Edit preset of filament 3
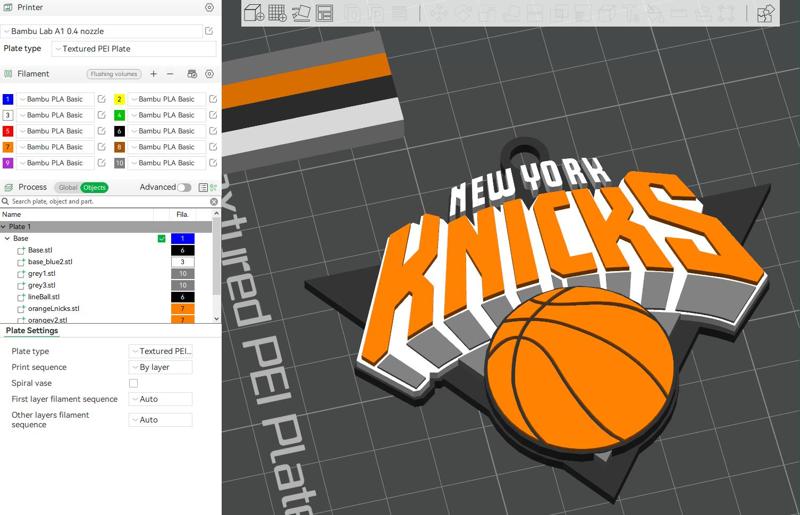The image size is (800, 515). click(102, 115)
